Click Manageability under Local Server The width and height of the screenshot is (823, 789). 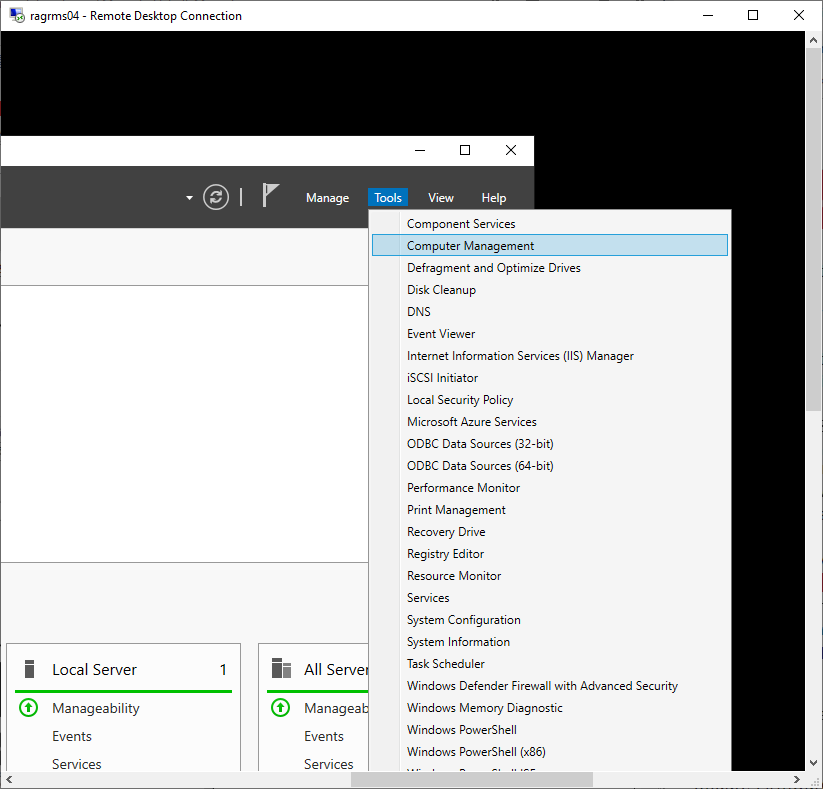[x=96, y=709]
